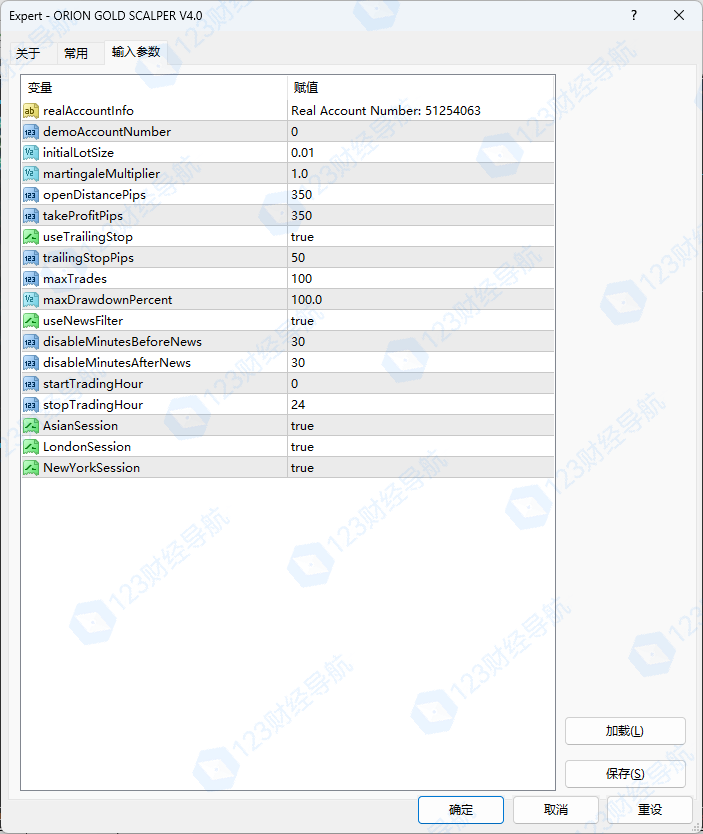
Task: Select AsianSession true value
Action: click(421, 426)
